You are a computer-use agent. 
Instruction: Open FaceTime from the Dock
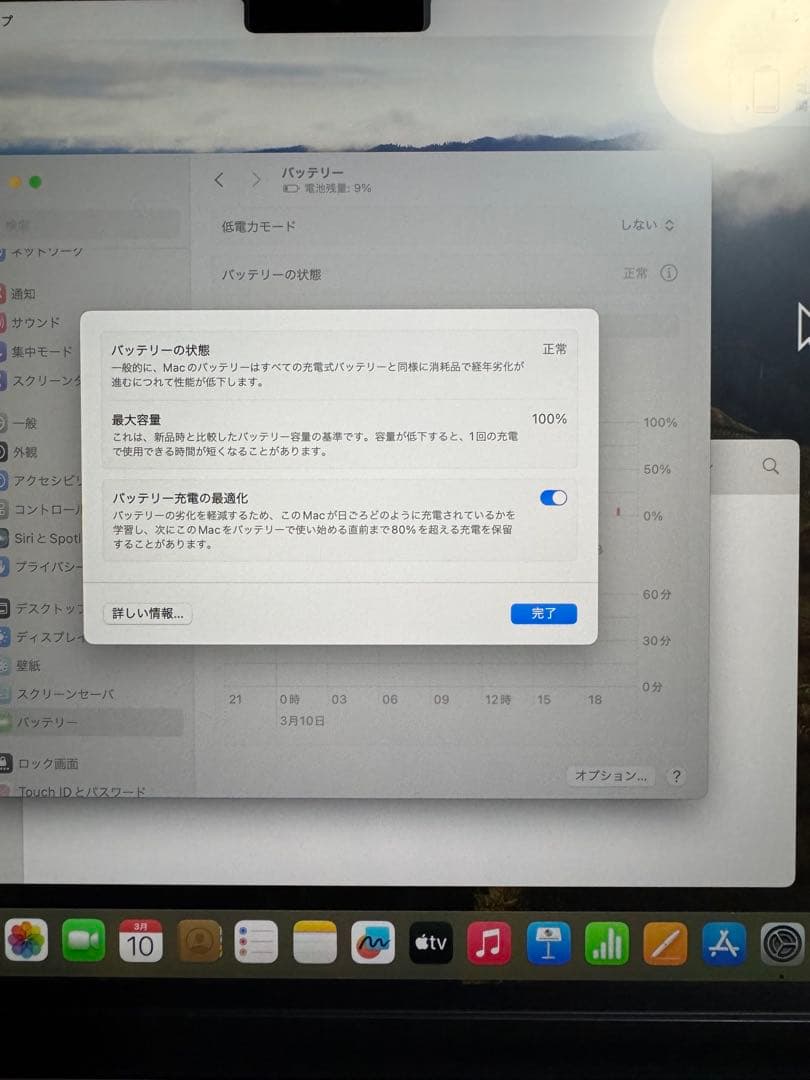pos(84,941)
